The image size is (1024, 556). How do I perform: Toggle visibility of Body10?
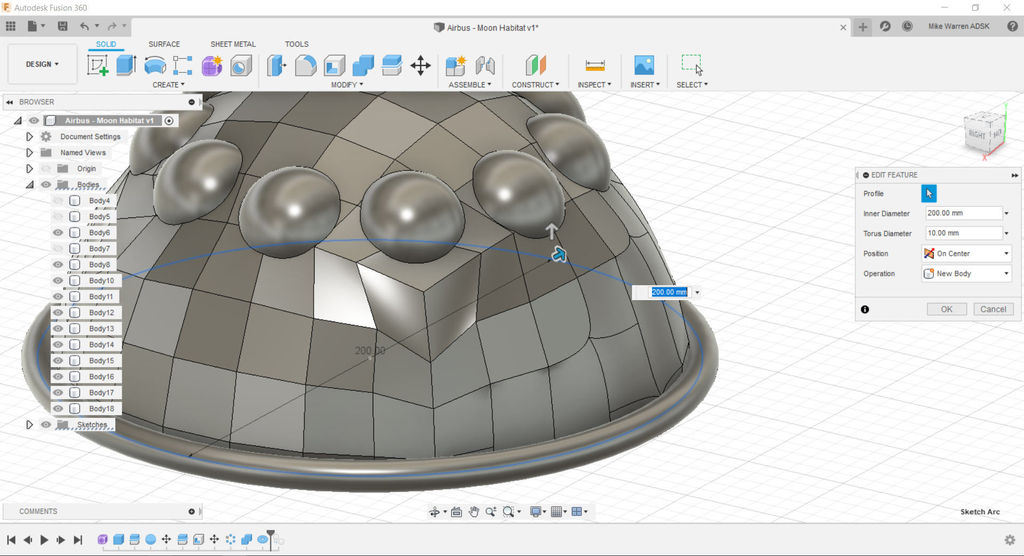[58, 280]
